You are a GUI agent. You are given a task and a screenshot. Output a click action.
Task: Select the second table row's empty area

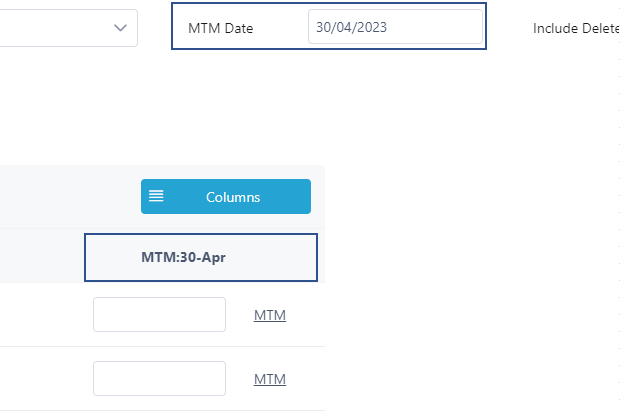[x=43, y=378]
